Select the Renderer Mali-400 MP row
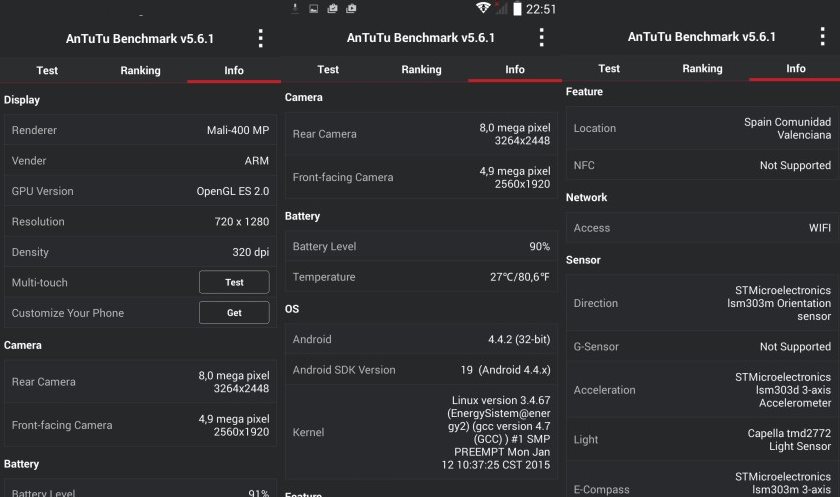The width and height of the screenshot is (840, 497). point(140,130)
